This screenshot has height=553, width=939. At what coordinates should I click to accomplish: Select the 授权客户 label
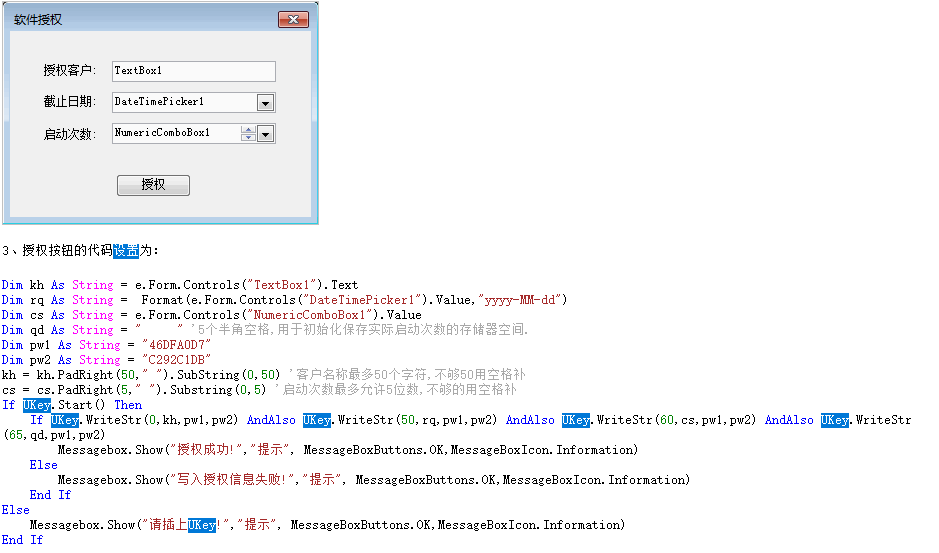coord(69,71)
